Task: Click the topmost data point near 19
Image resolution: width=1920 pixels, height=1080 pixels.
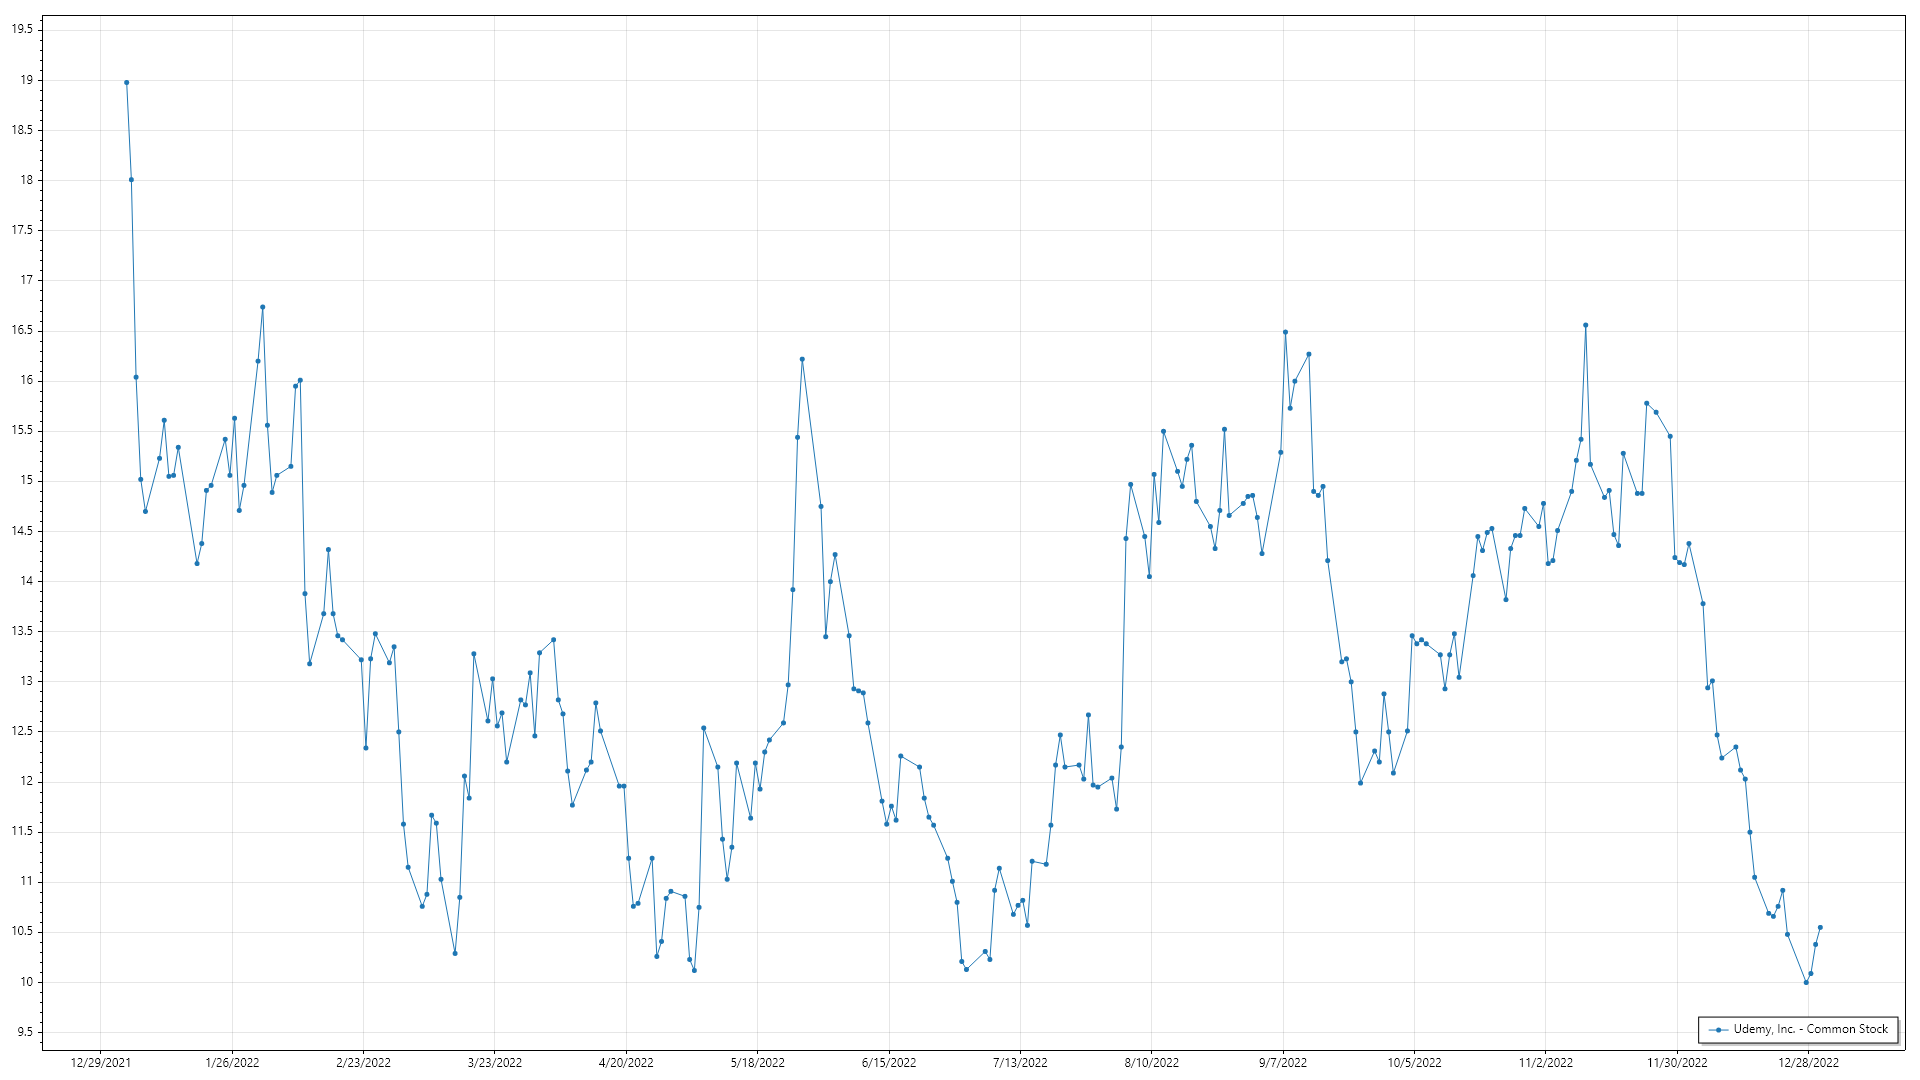Action: (x=126, y=83)
